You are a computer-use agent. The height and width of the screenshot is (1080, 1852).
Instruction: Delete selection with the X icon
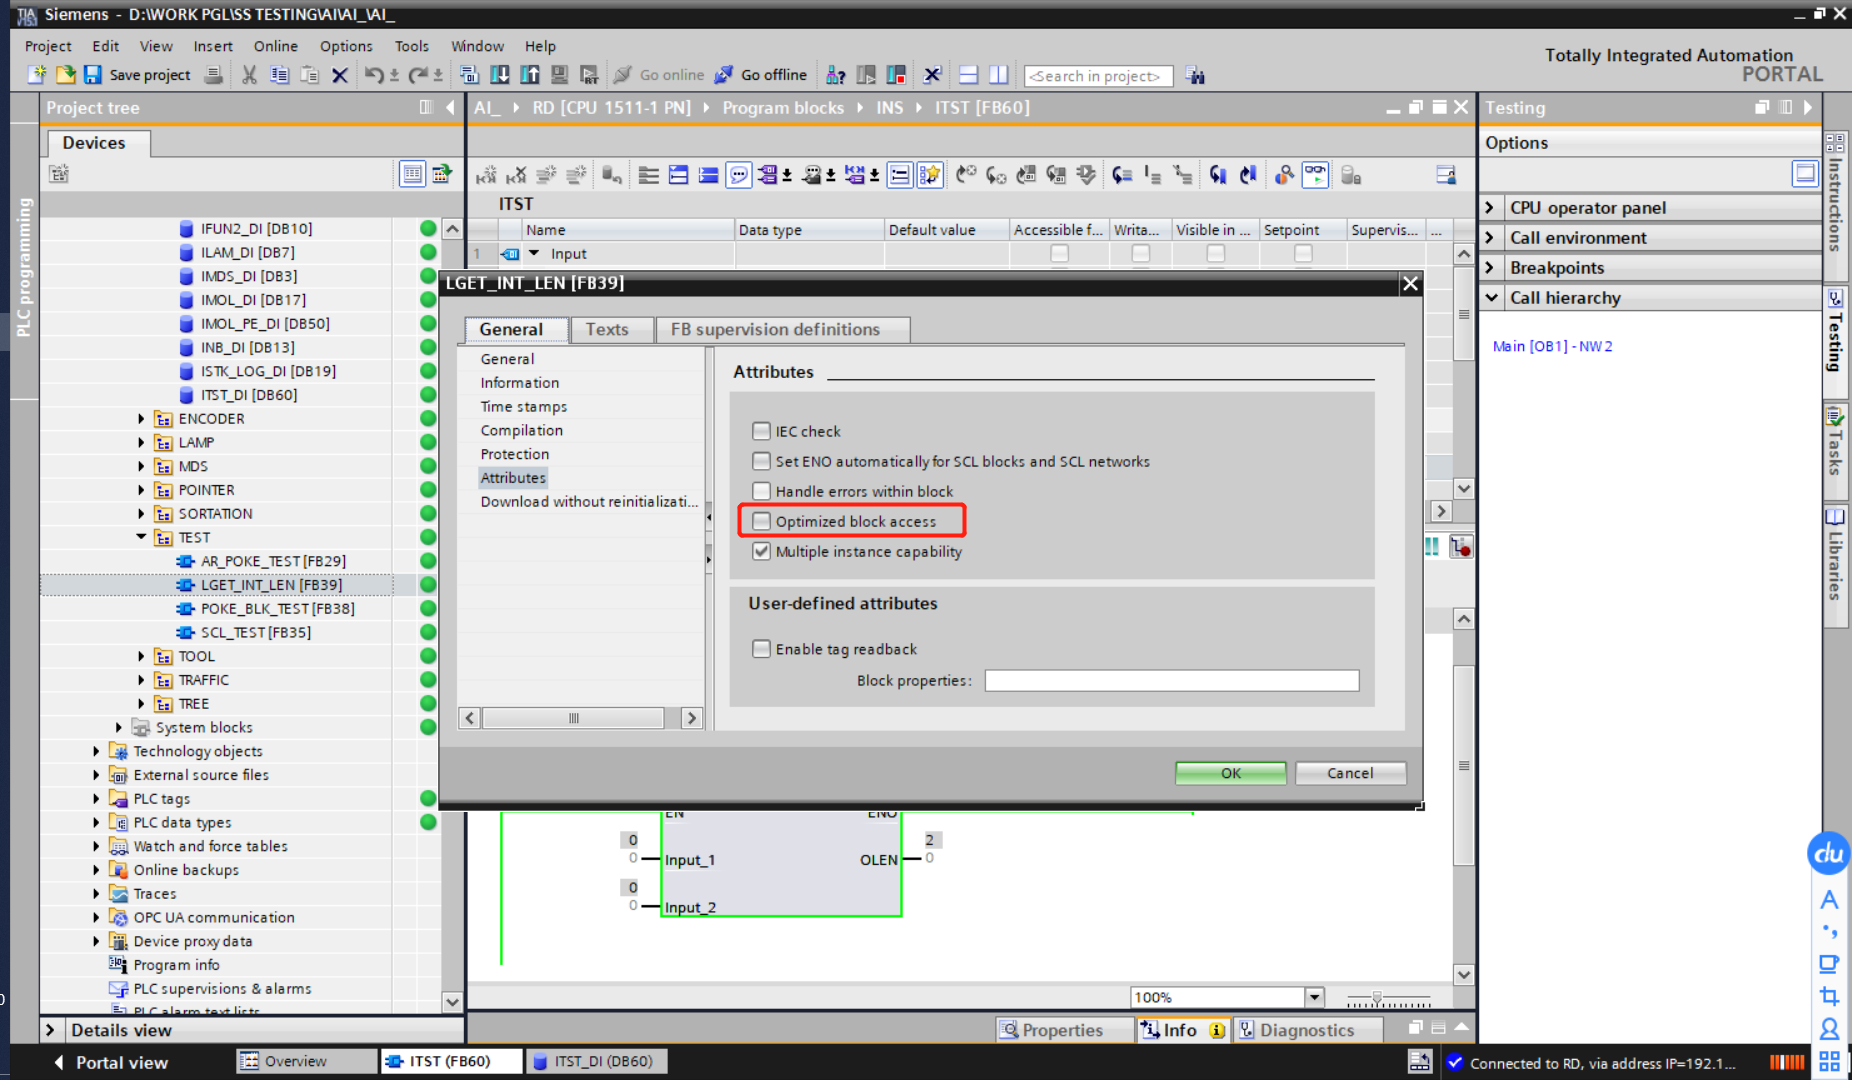click(340, 75)
